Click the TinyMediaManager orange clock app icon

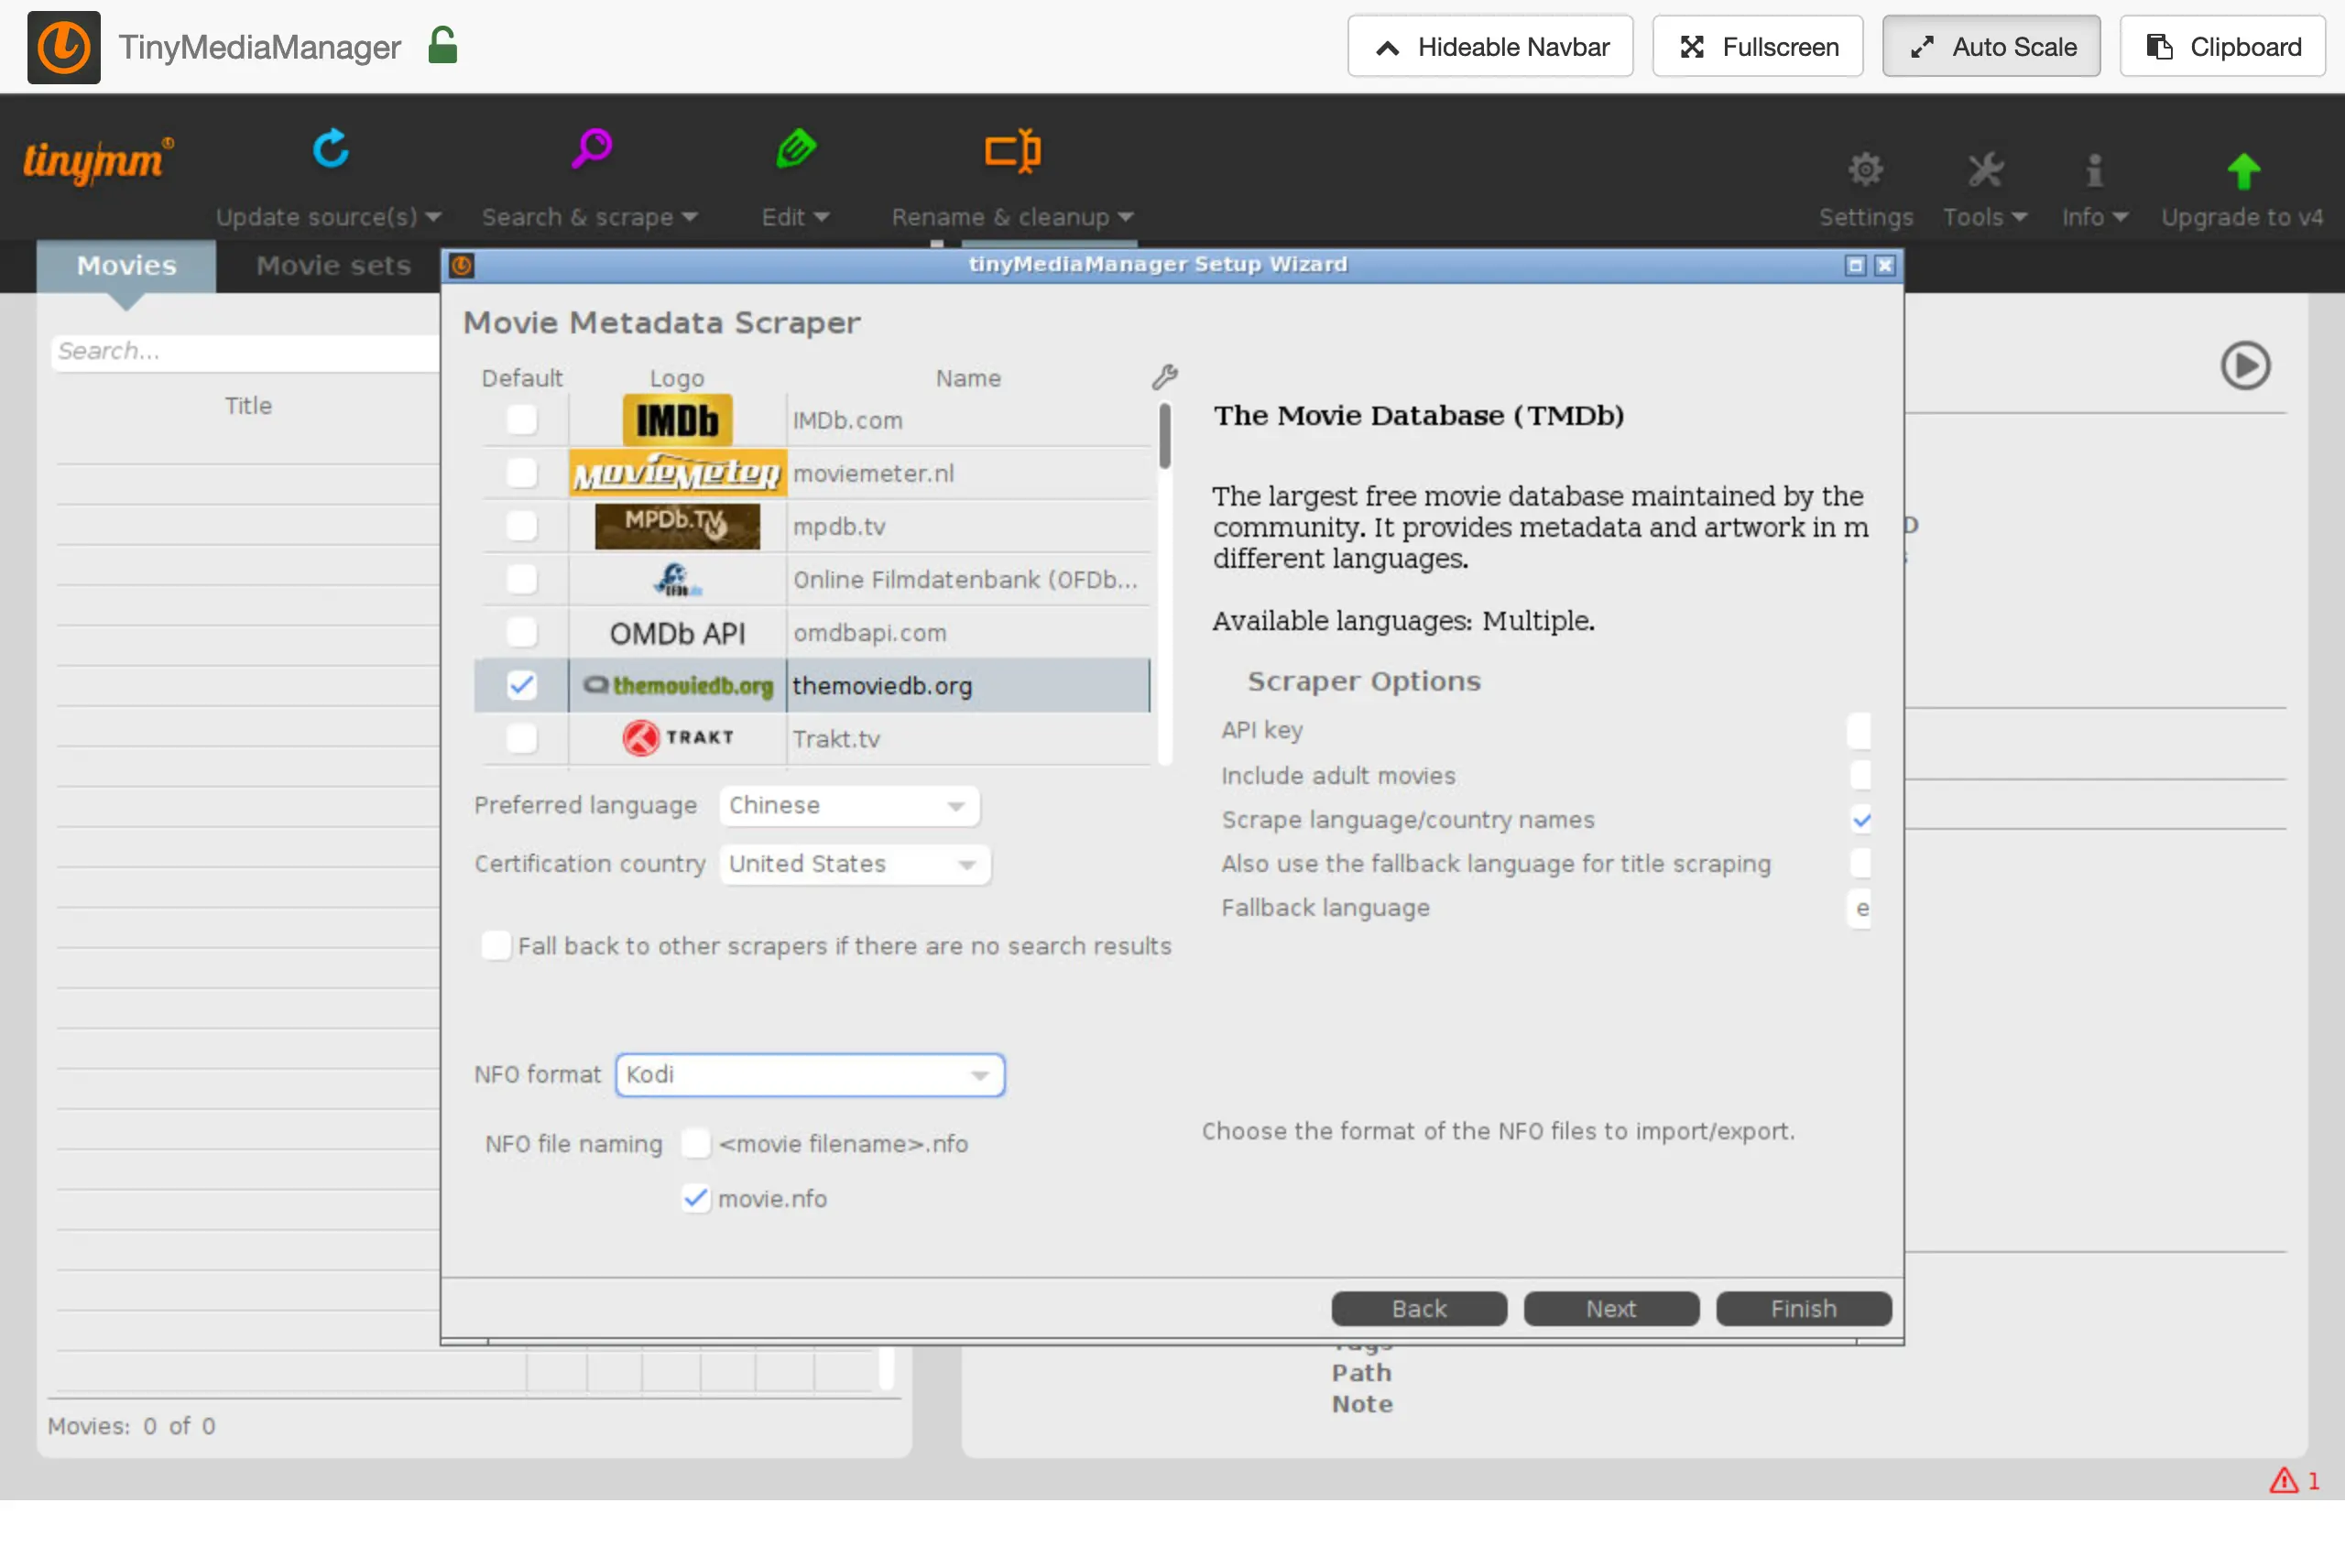pyautogui.click(x=64, y=47)
